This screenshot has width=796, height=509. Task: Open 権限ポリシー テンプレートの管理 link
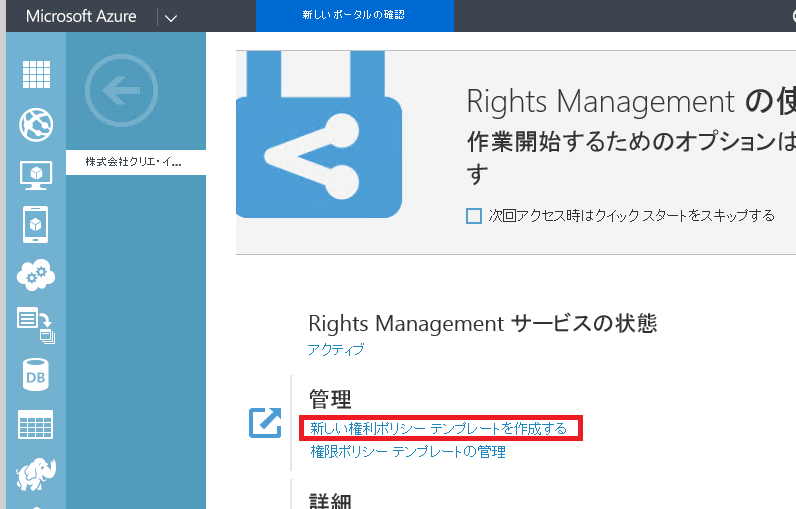tap(408, 452)
